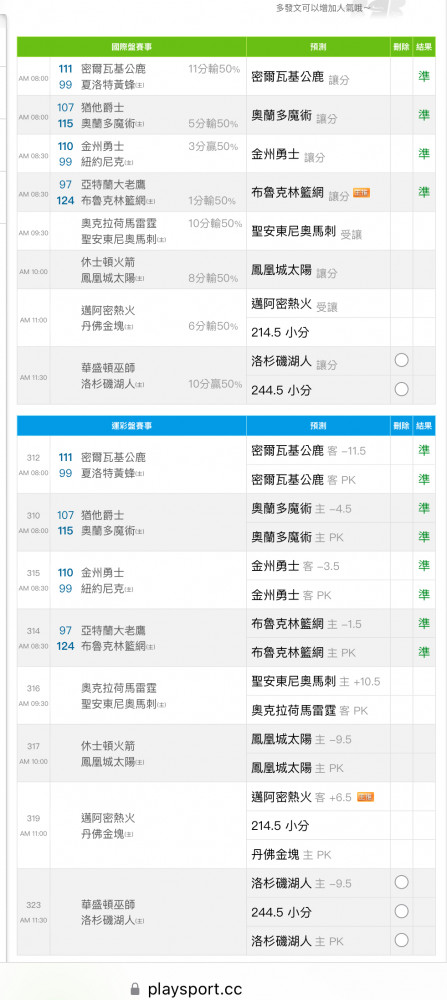Click 金州勇士 客 PK prediction
Screen dimensions: 447x1000
pyautogui.click(x=291, y=595)
